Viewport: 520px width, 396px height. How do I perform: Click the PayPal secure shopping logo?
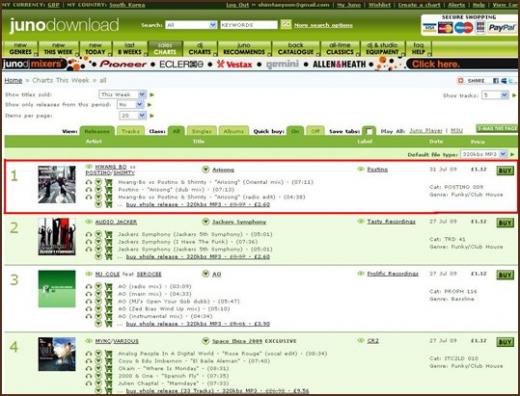(x=502, y=28)
